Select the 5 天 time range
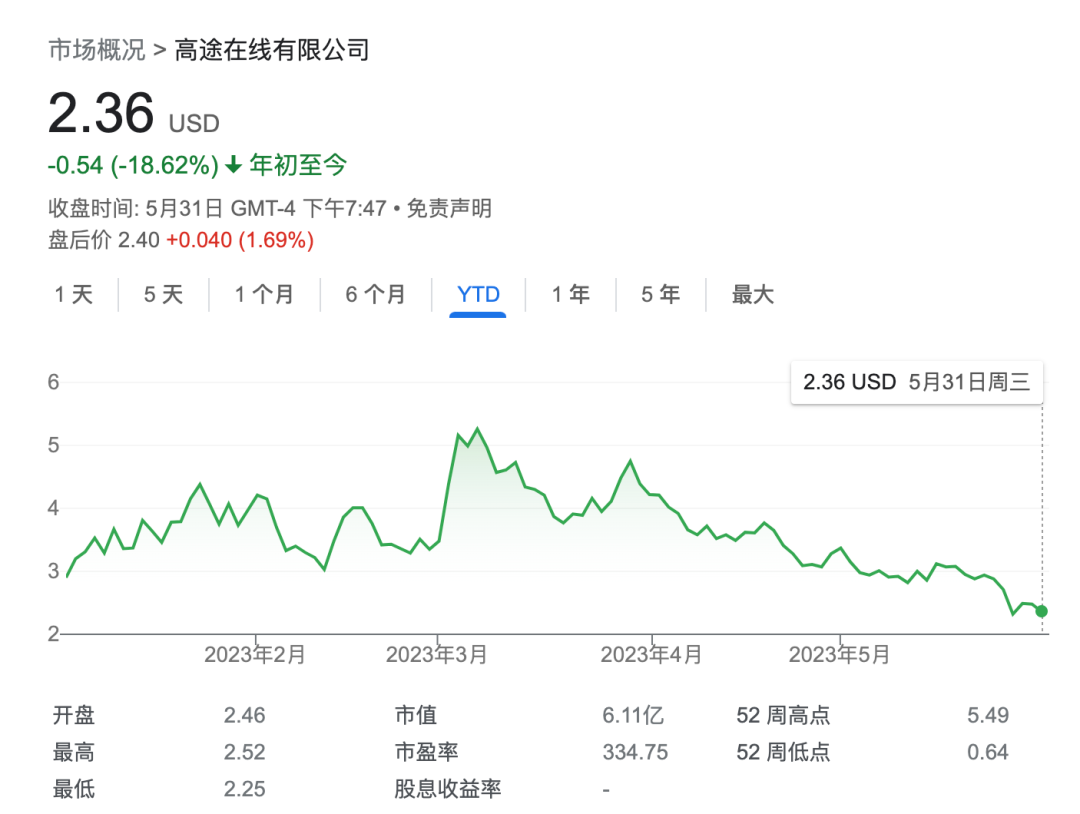 [x=163, y=295]
